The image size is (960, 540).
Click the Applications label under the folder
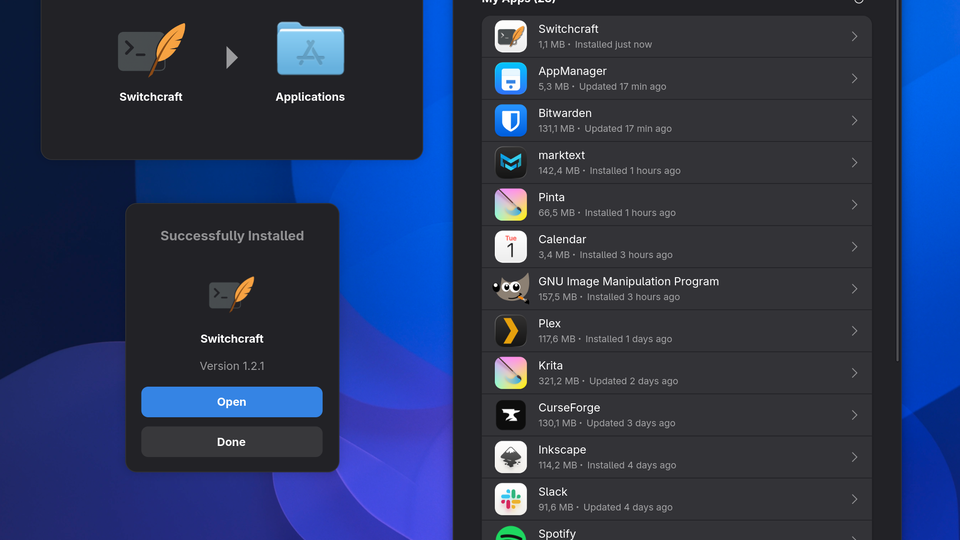(x=310, y=97)
